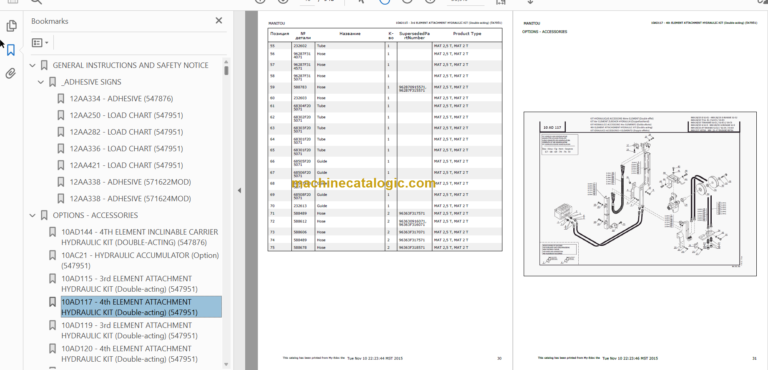
Task: Open the Attachments paperclip icon
Action: click(x=11, y=74)
